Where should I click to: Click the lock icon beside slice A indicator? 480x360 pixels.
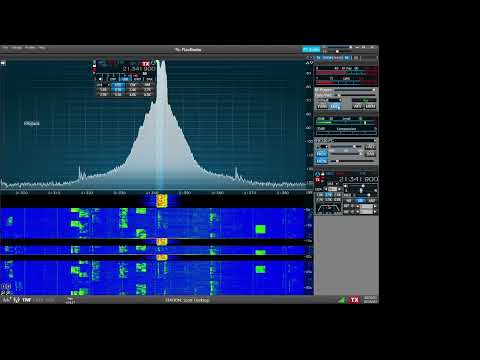[323, 174]
